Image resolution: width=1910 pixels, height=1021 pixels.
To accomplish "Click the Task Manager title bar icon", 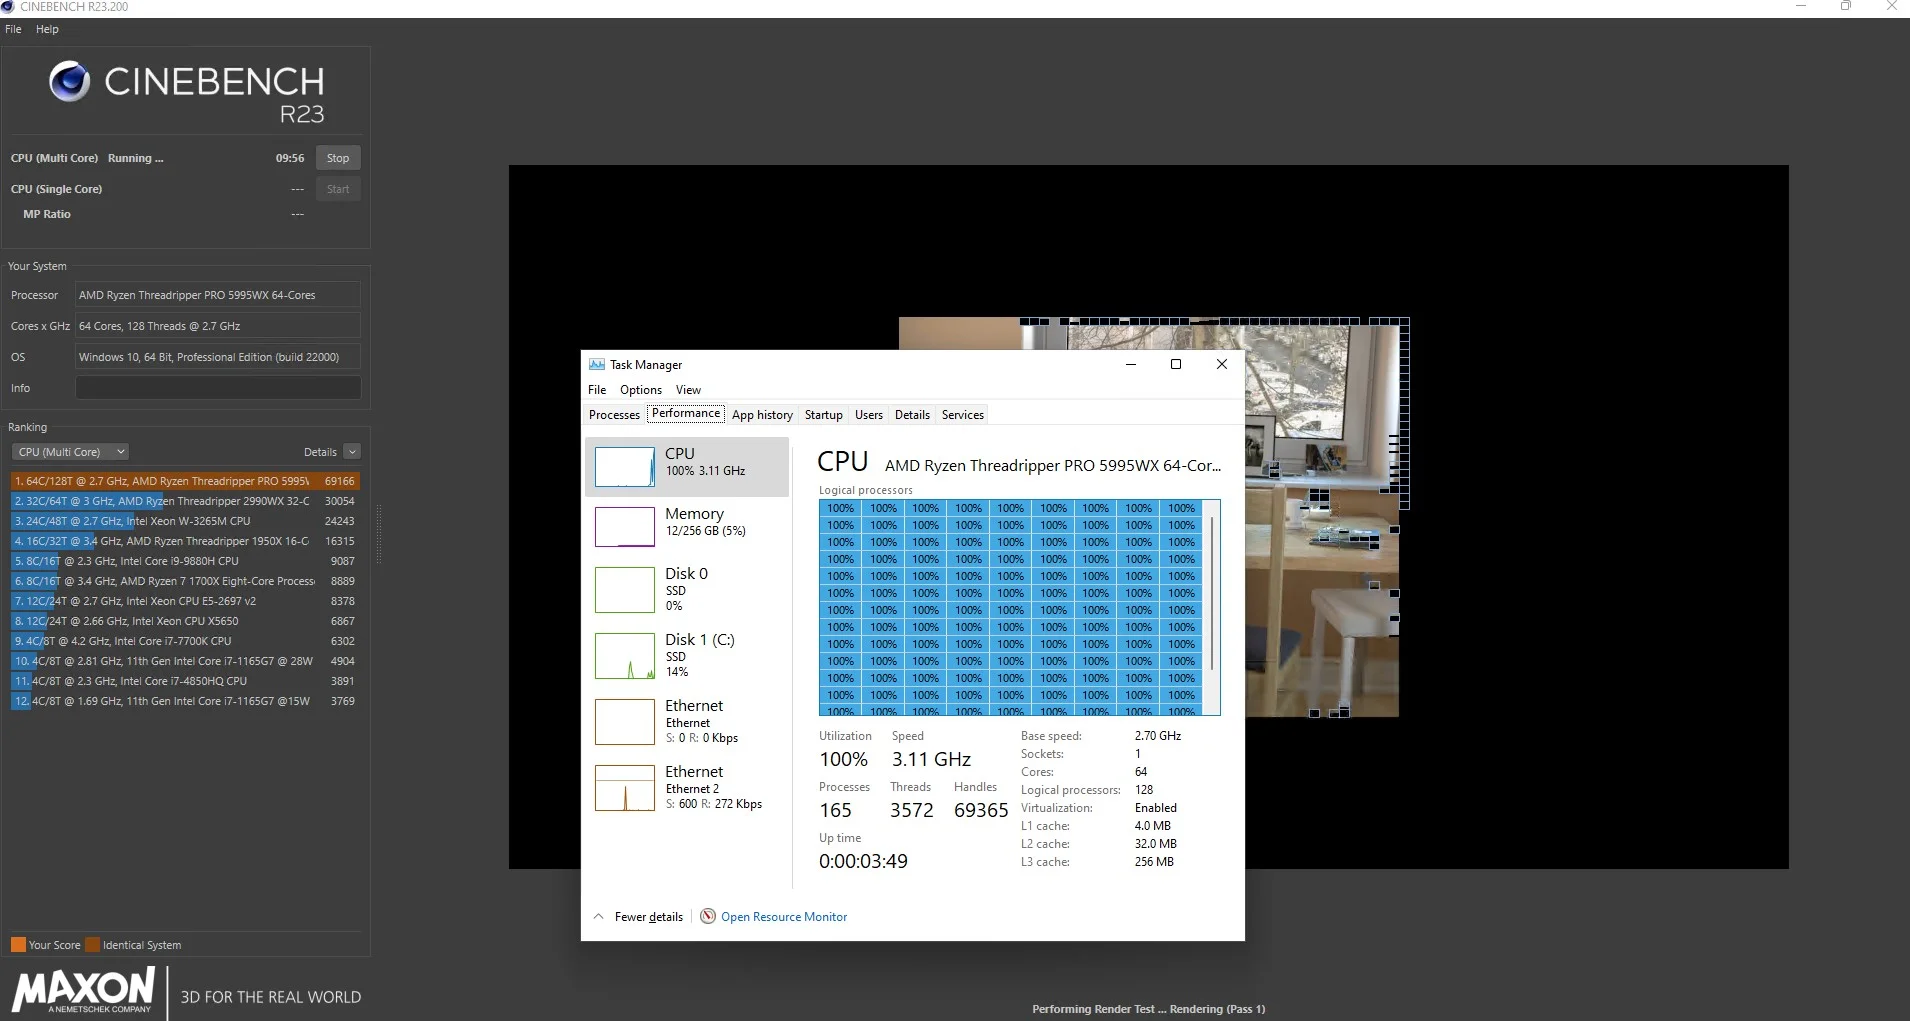I will coord(597,364).
